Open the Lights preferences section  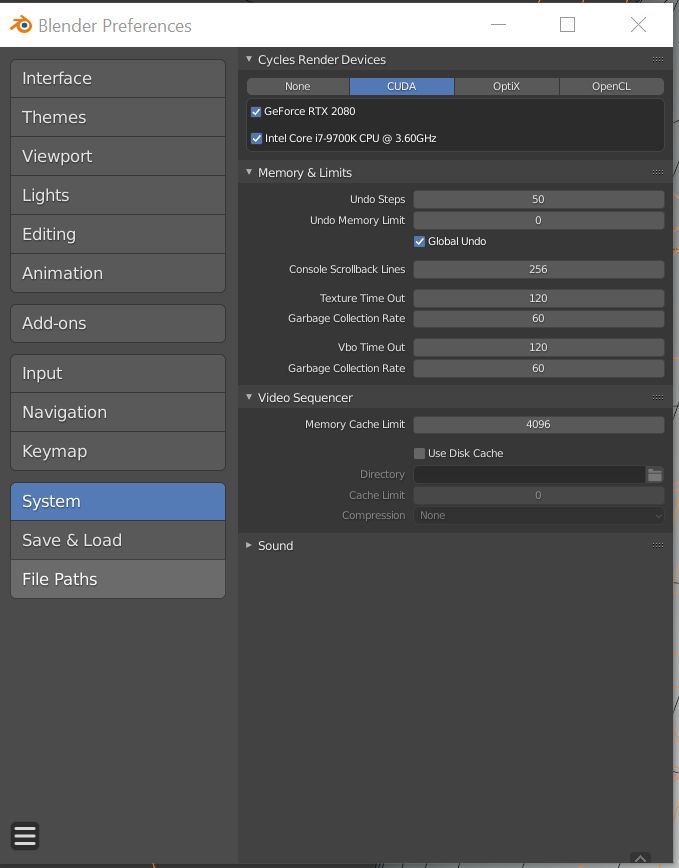tap(118, 195)
